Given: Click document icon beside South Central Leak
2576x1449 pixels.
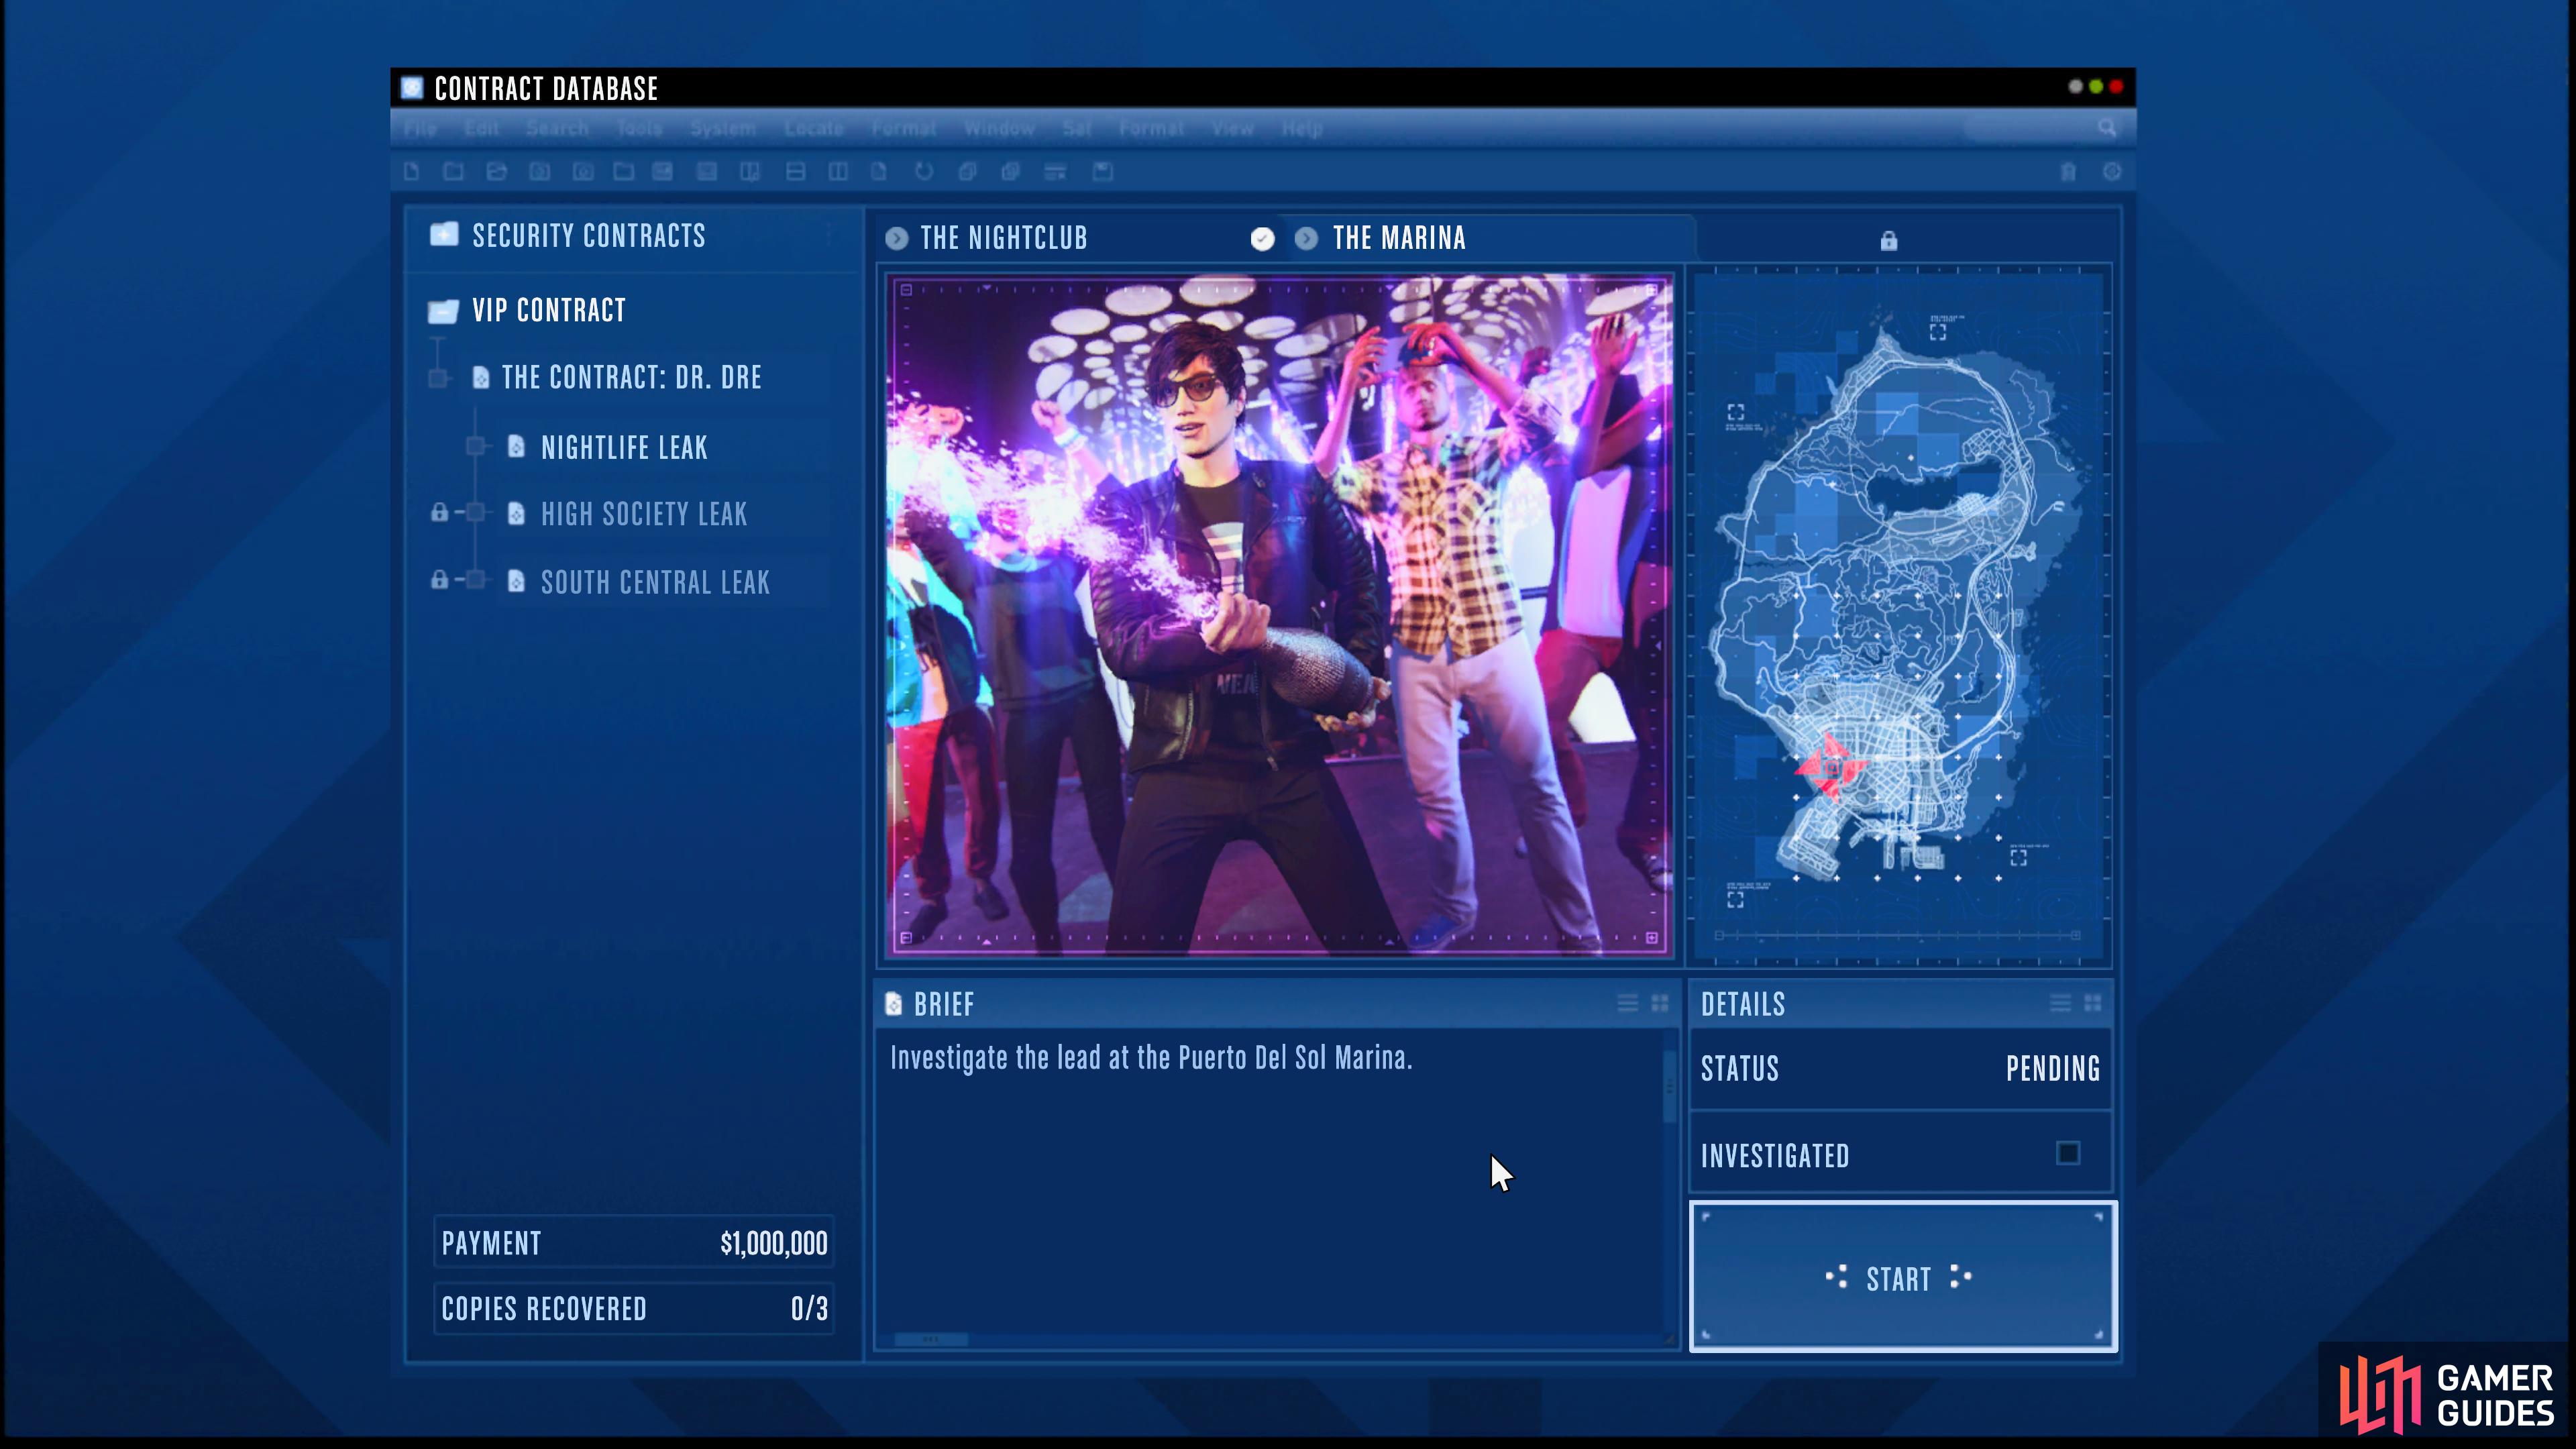Looking at the screenshot, I should (516, 581).
